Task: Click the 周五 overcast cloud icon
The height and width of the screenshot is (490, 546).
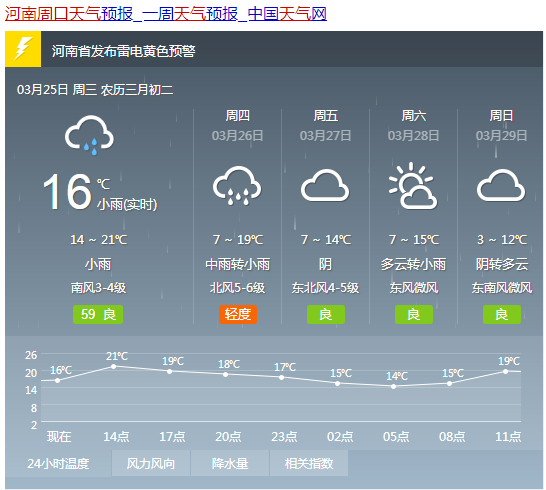Action: coord(325,185)
